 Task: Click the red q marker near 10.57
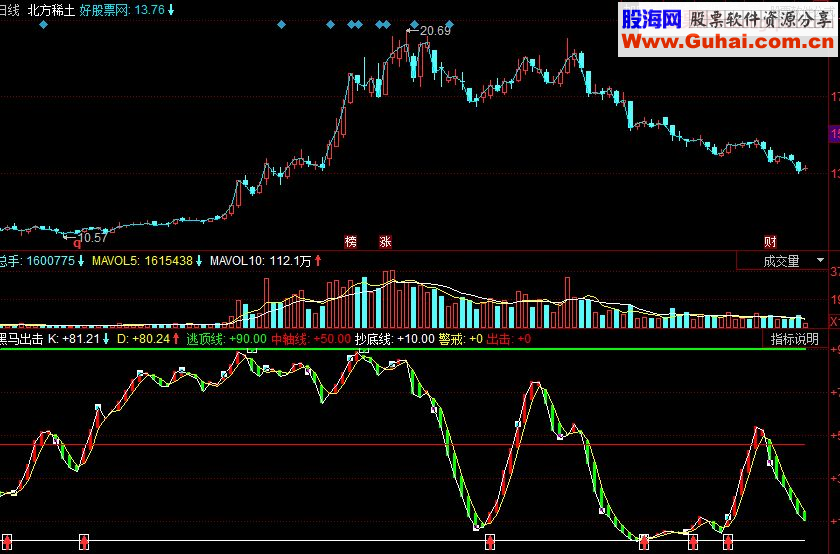click(77, 244)
